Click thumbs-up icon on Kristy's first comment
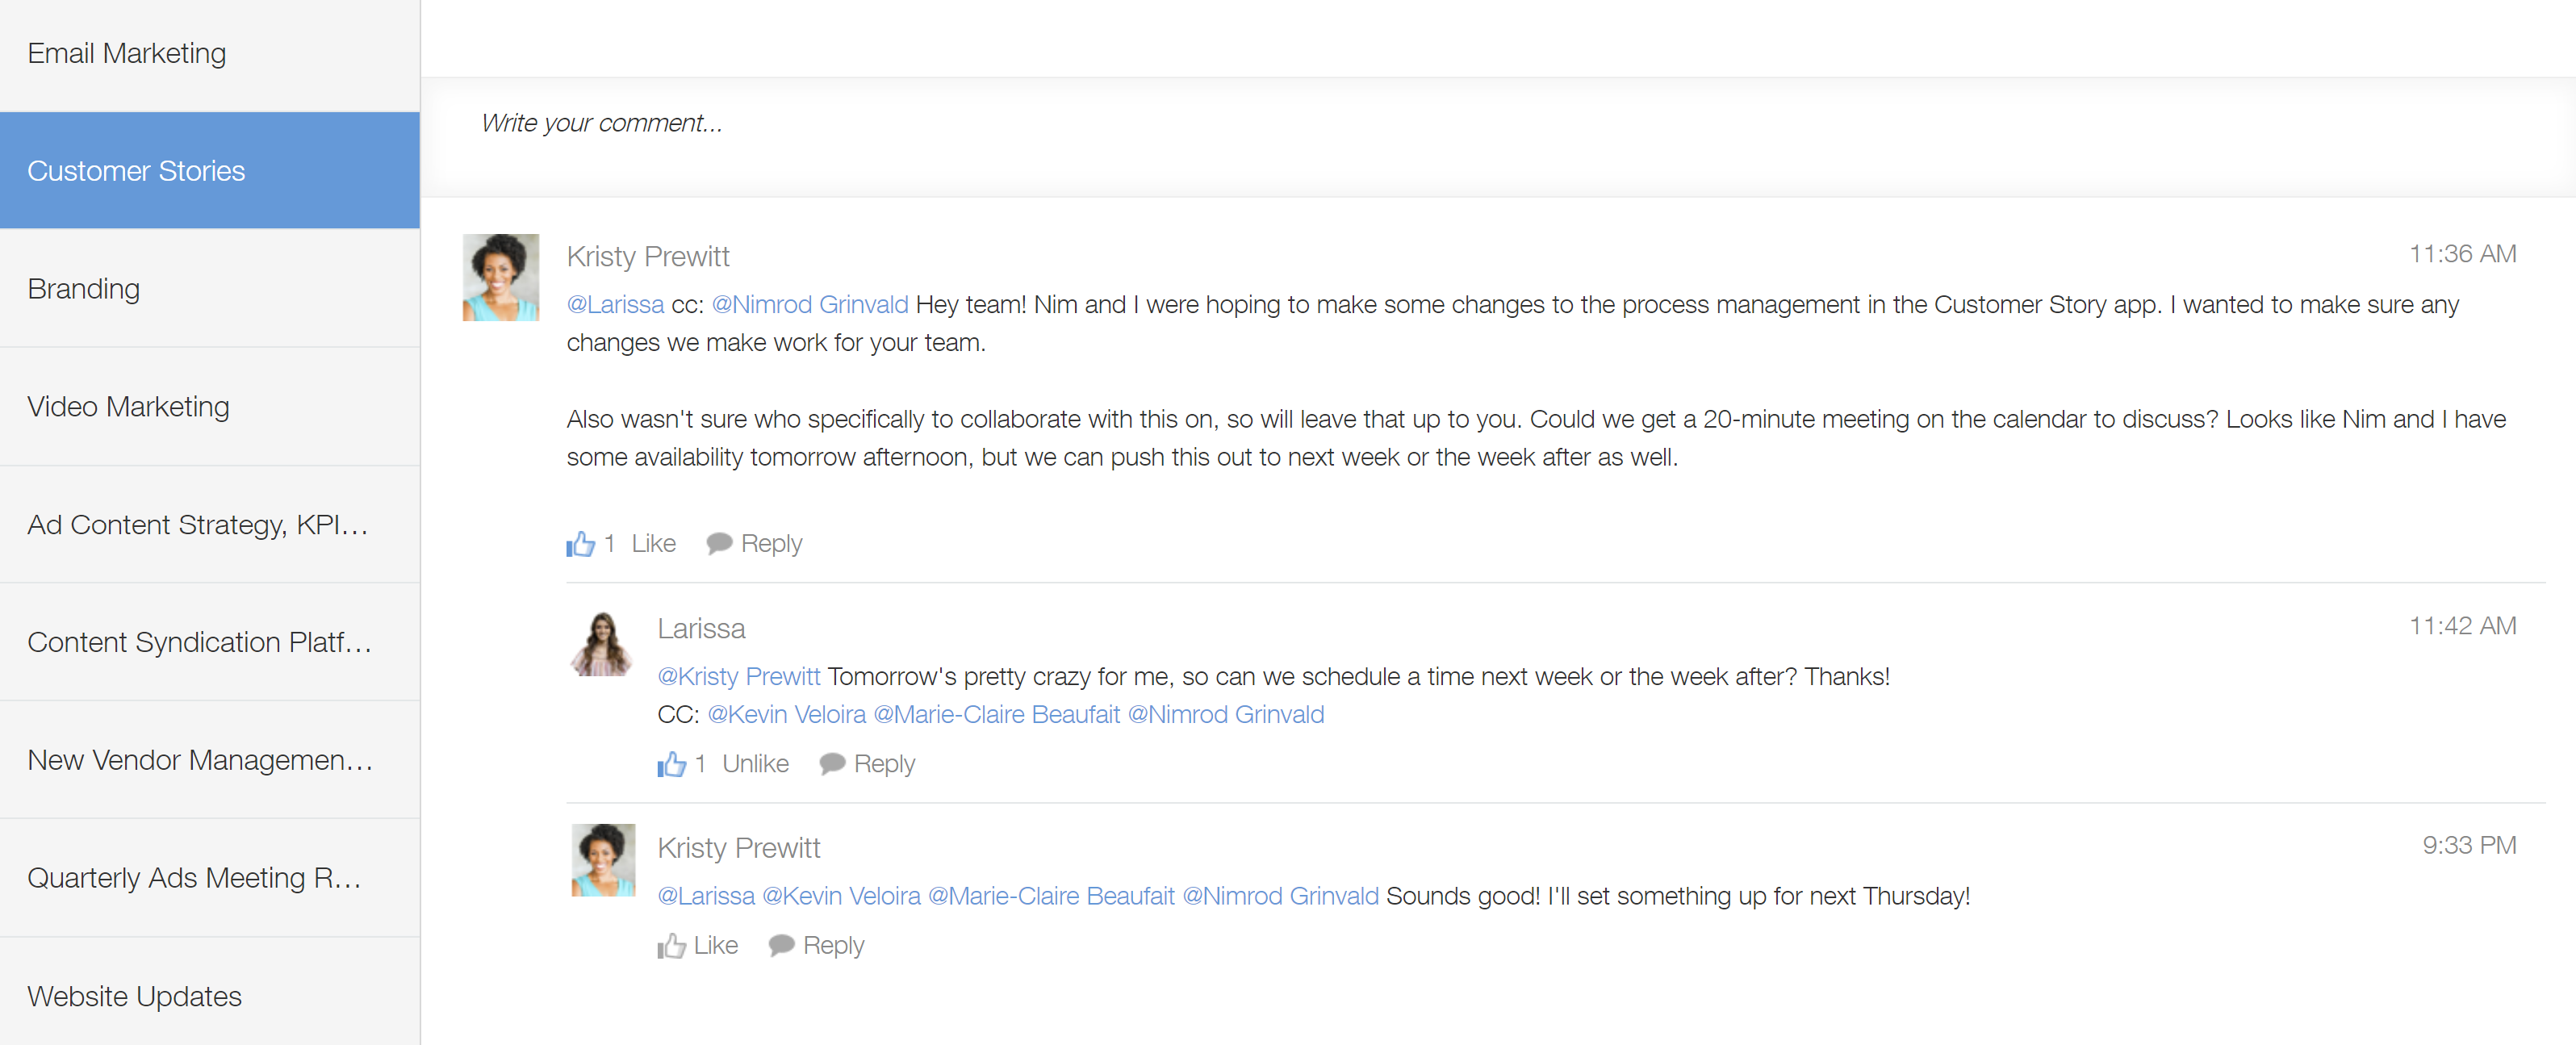Image resolution: width=2576 pixels, height=1045 pixels. (581, 543)
